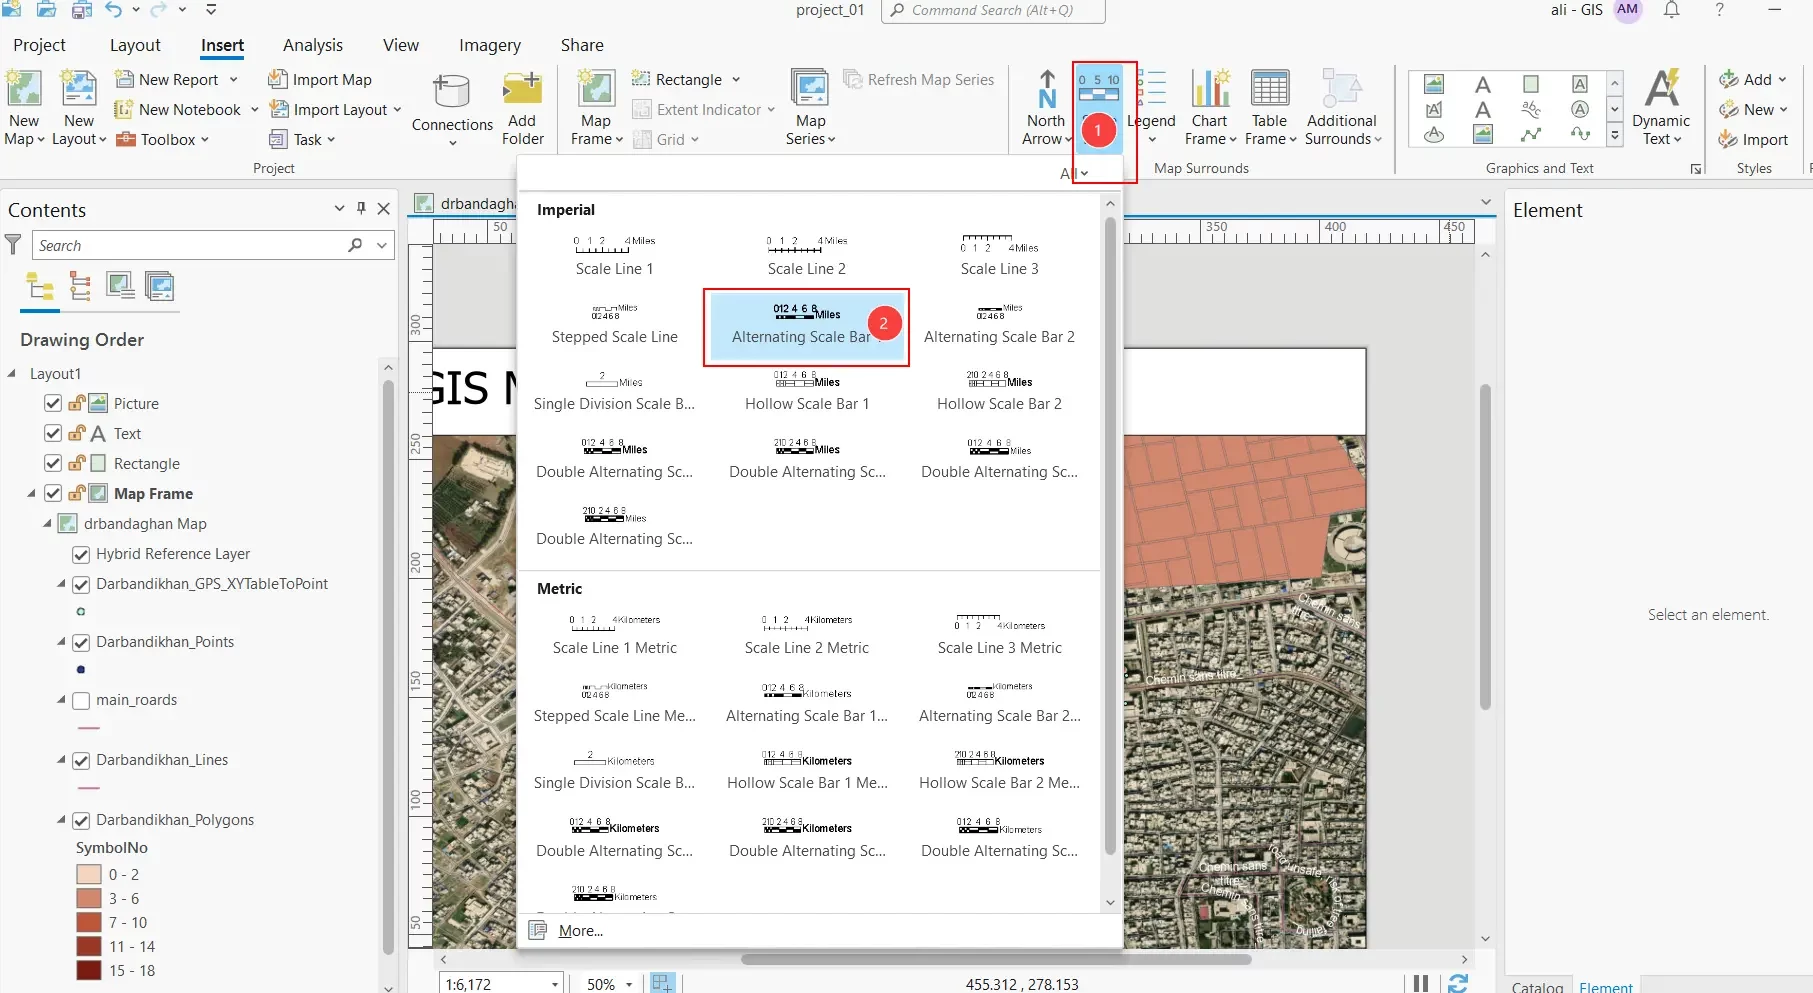Click More... scale bar styles

click(580, 930)
